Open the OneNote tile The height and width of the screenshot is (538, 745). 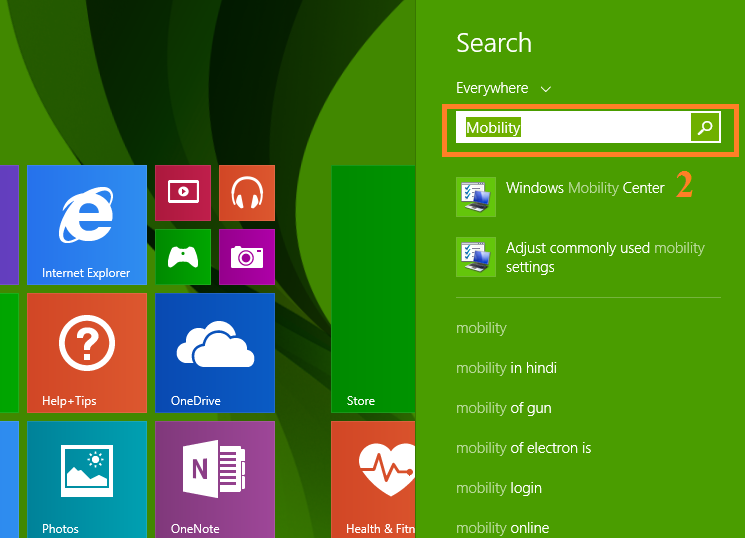pos(215,480)
